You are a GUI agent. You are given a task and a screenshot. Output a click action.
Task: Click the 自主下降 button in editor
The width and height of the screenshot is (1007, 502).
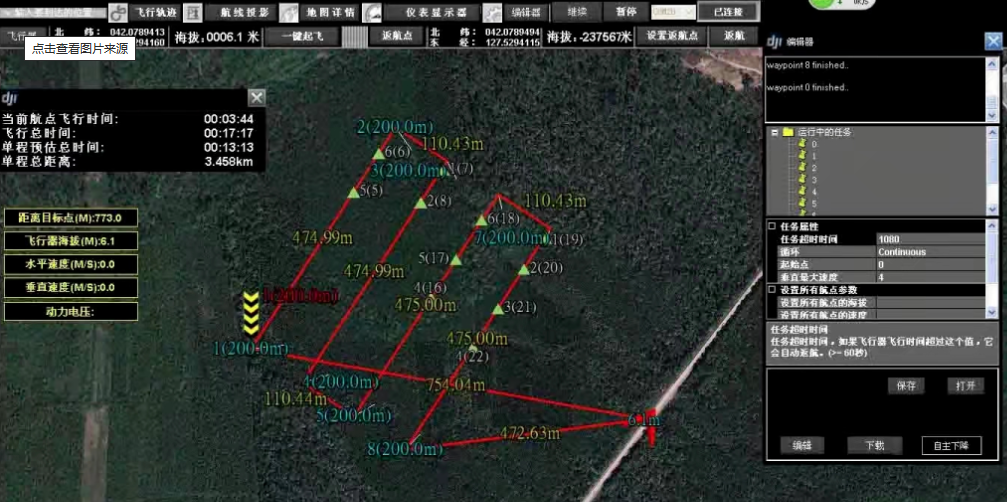click(x=950, y=445)
